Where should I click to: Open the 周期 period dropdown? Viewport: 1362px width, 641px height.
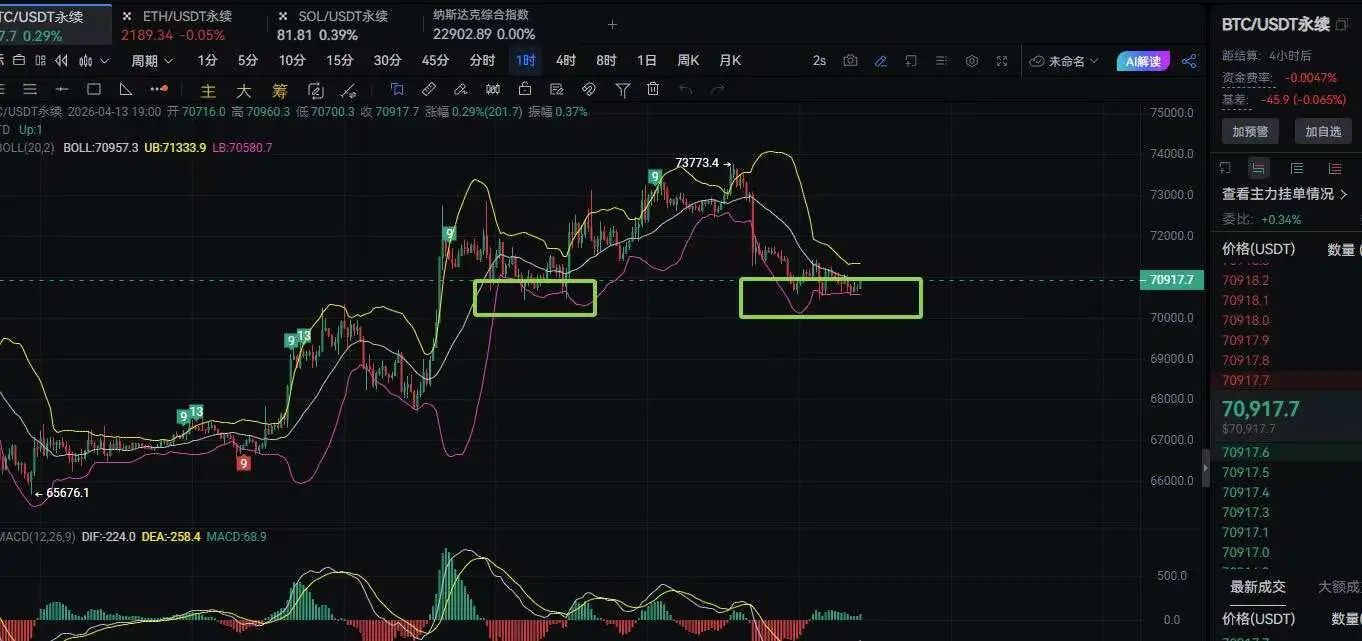(x=152, y=61)
